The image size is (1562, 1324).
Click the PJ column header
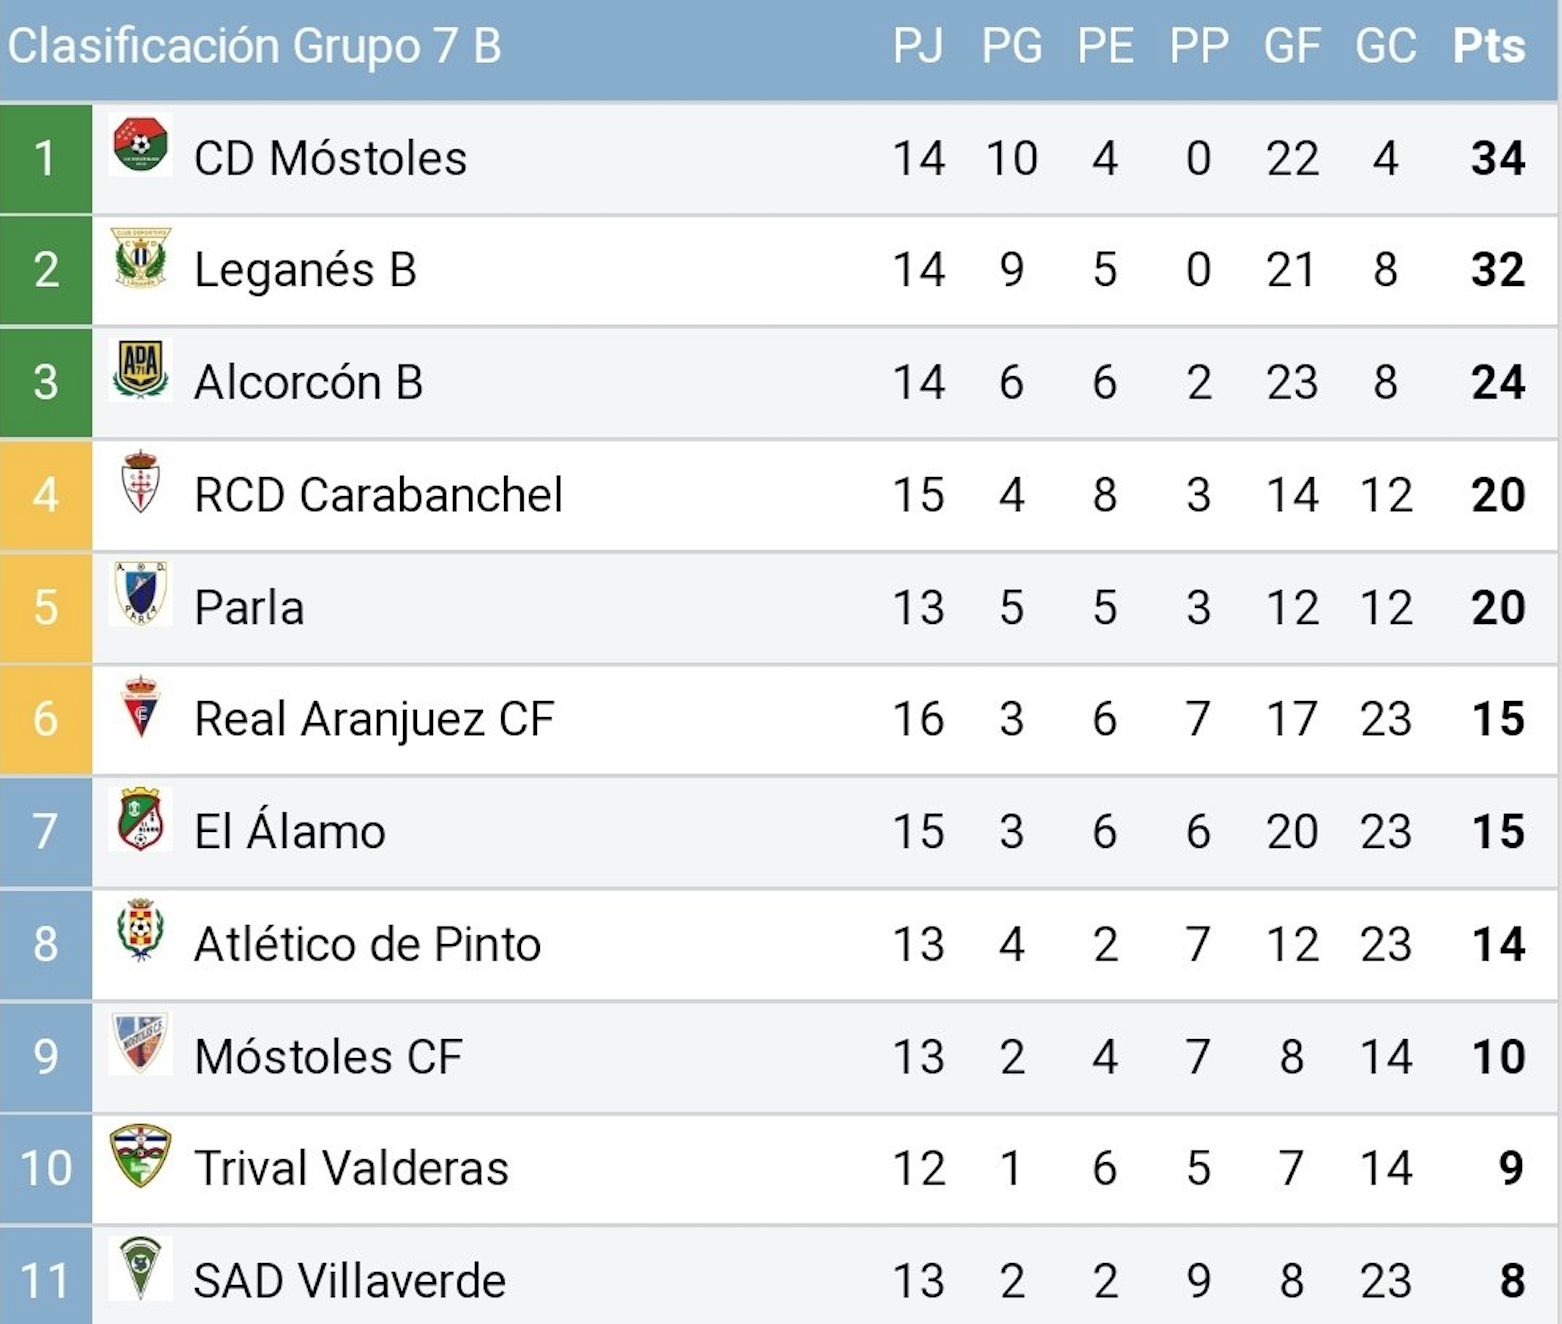(x=918, y=46)
